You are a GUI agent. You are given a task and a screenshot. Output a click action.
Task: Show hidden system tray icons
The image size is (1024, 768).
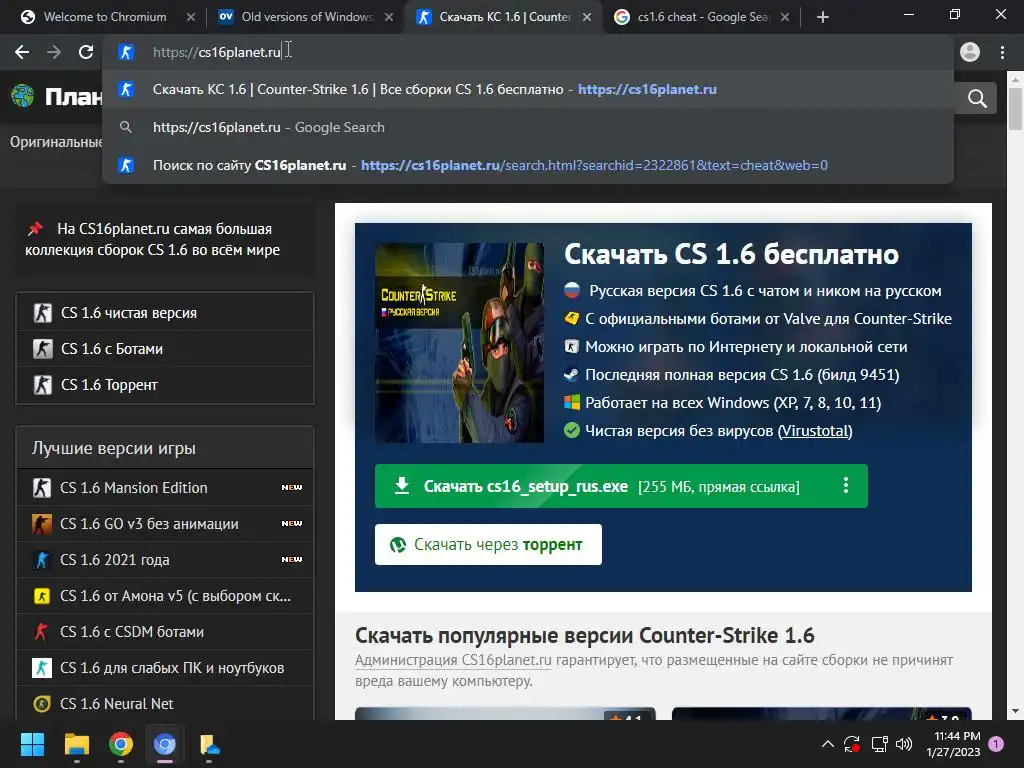click(x=827, y=744)
